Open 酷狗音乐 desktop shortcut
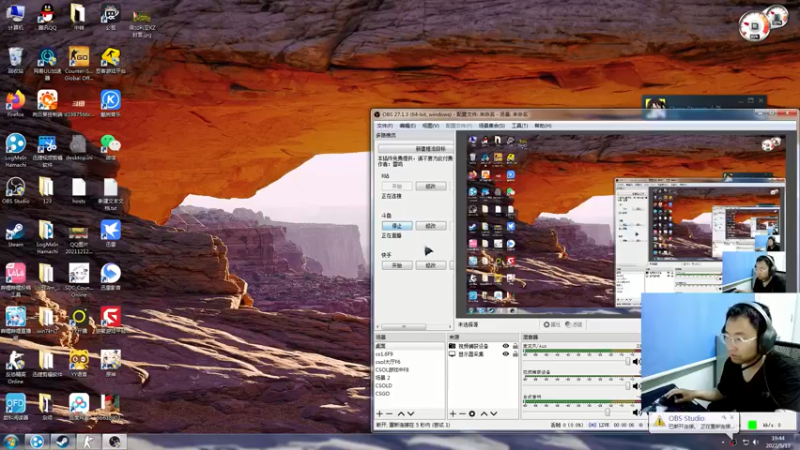Screen dimensions: 800x450 110,104
